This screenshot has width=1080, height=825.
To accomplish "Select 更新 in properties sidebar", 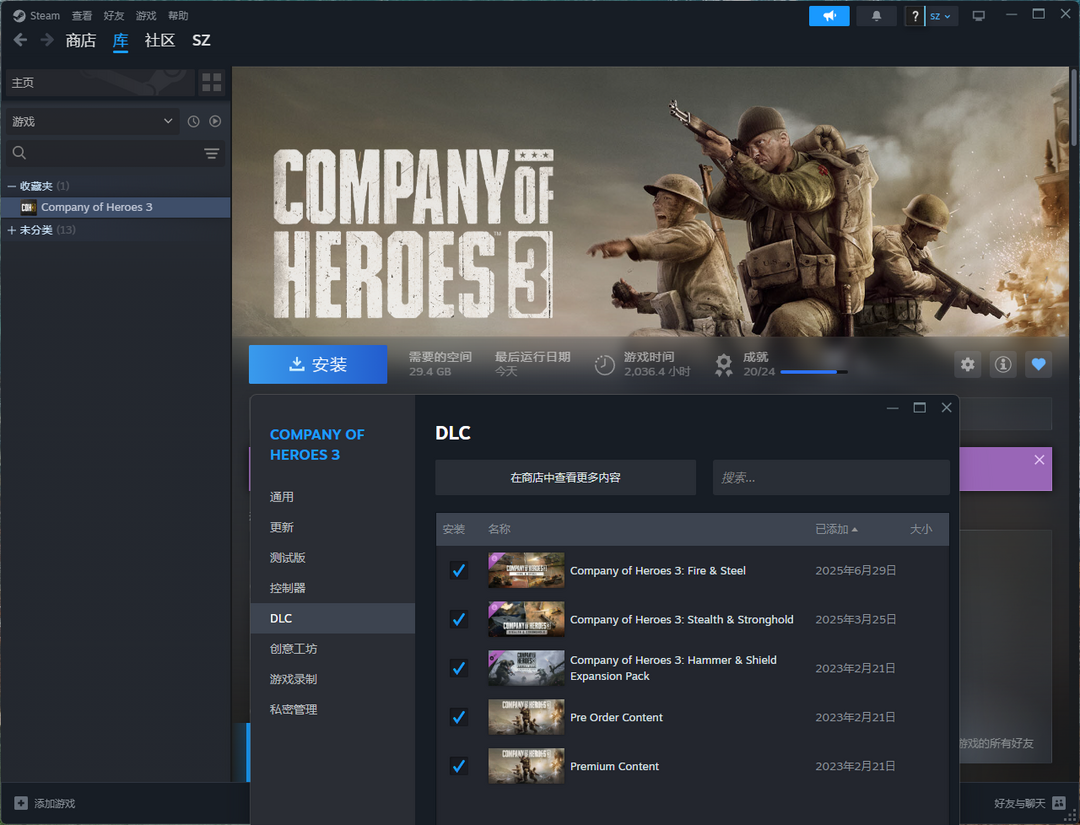I will tap(333, 527).
